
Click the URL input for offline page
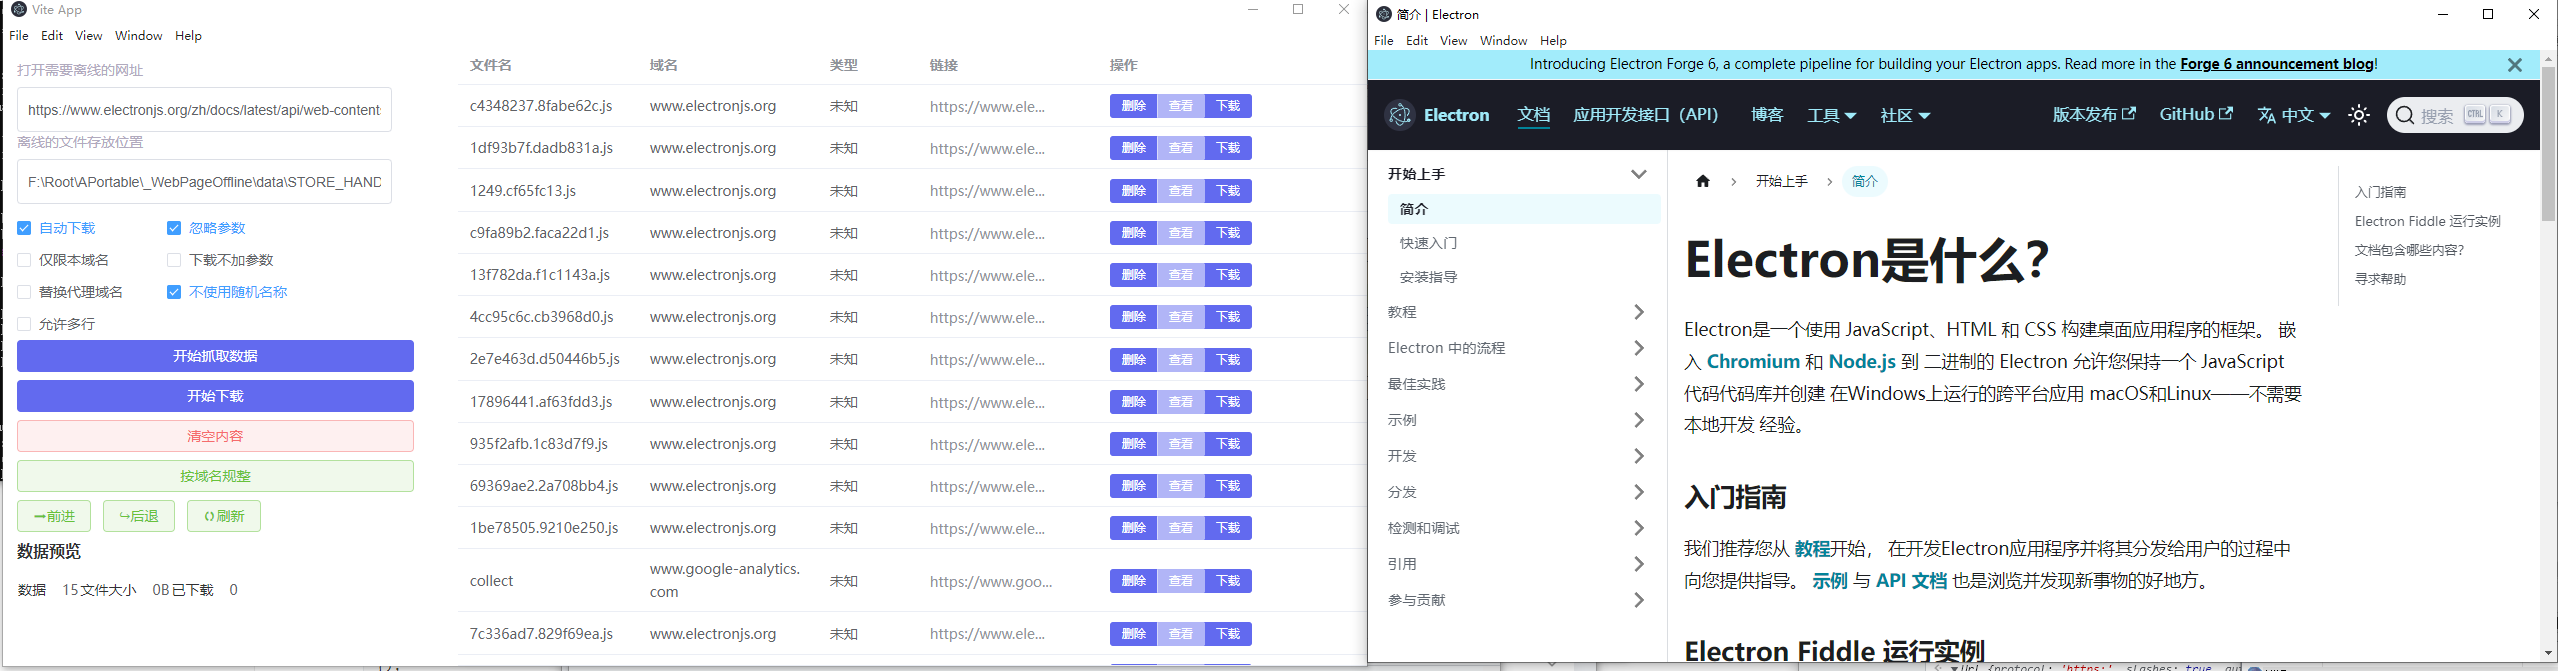click(x=204, y=110)
